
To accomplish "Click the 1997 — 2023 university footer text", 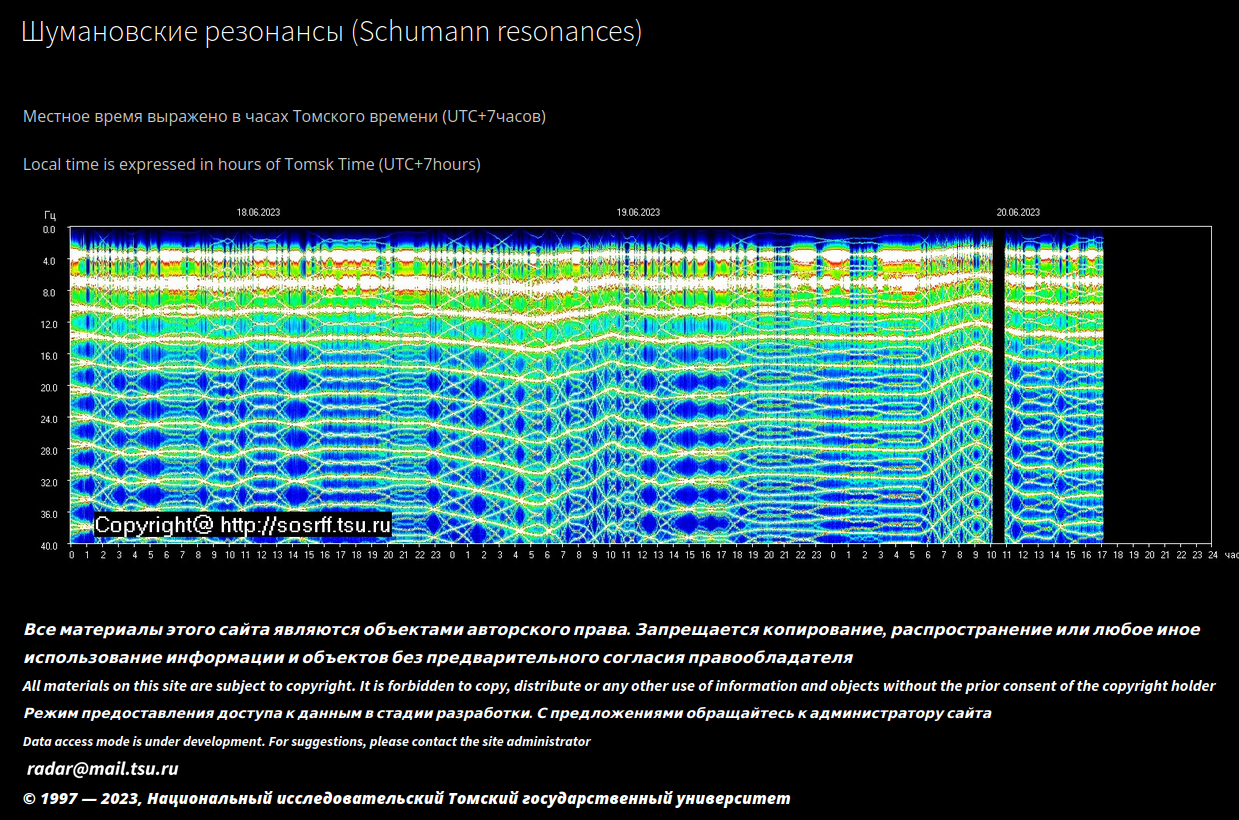I will 406,798.
